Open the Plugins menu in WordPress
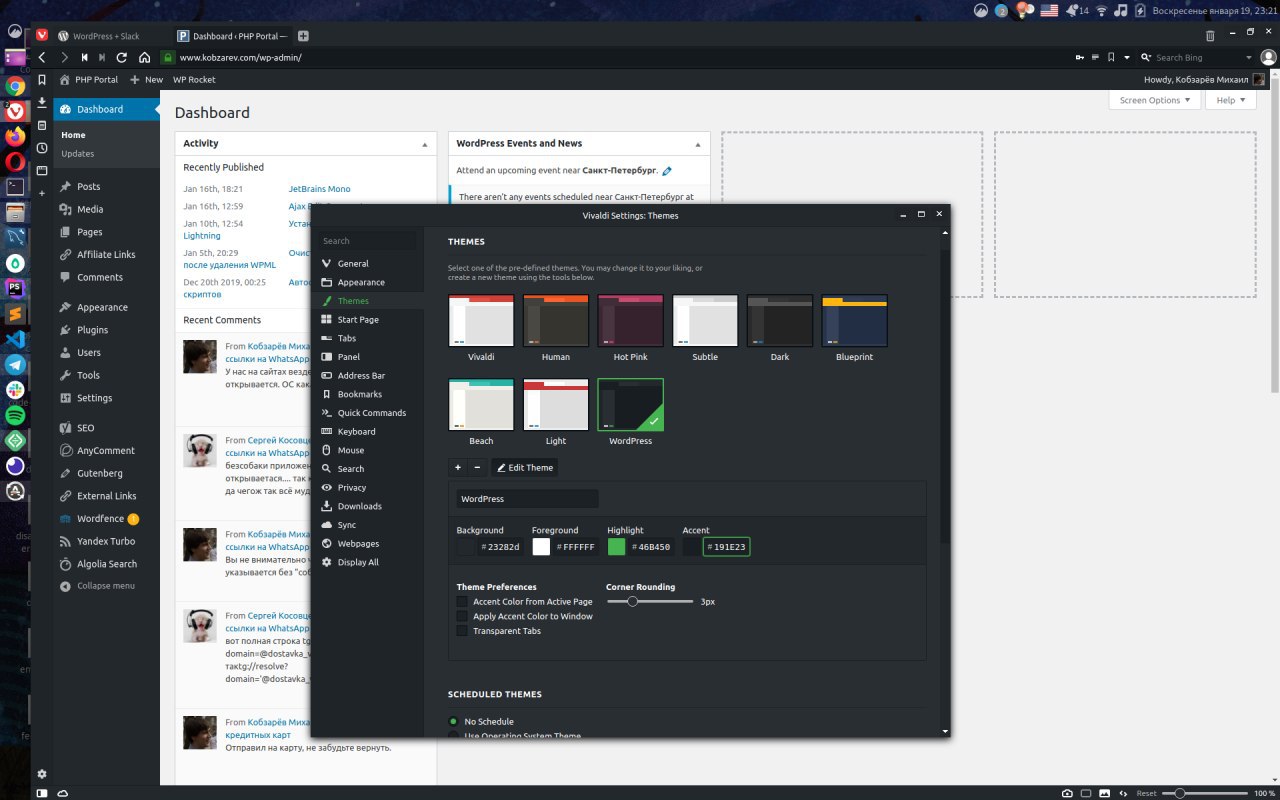Image resolution: width=1280 pixels, height=800 pixels. 92,330
